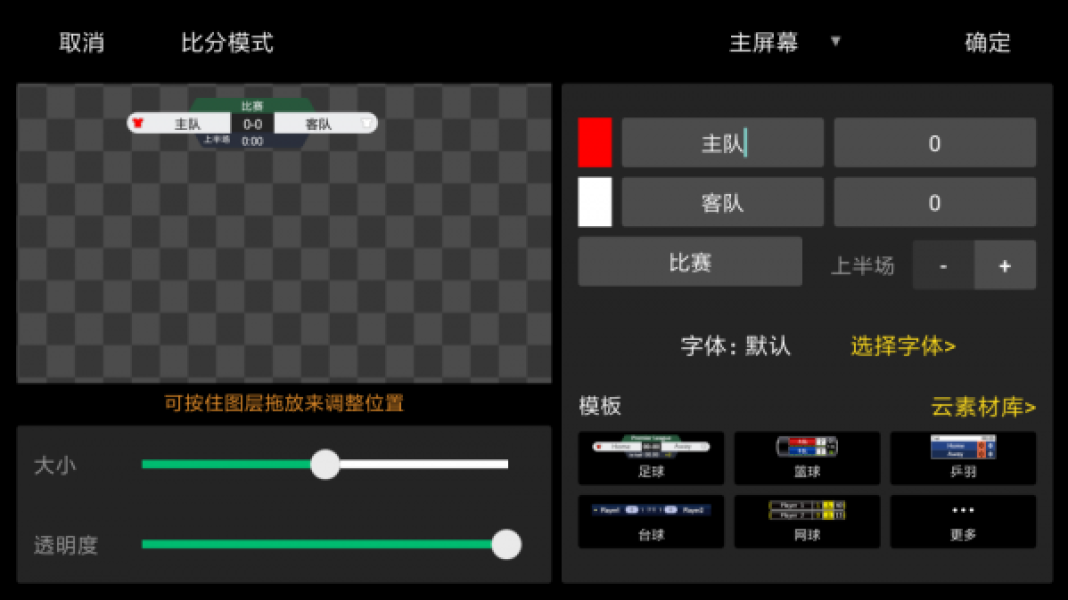
Task: Edit the home team score field
Action: [x=934, y=142]
